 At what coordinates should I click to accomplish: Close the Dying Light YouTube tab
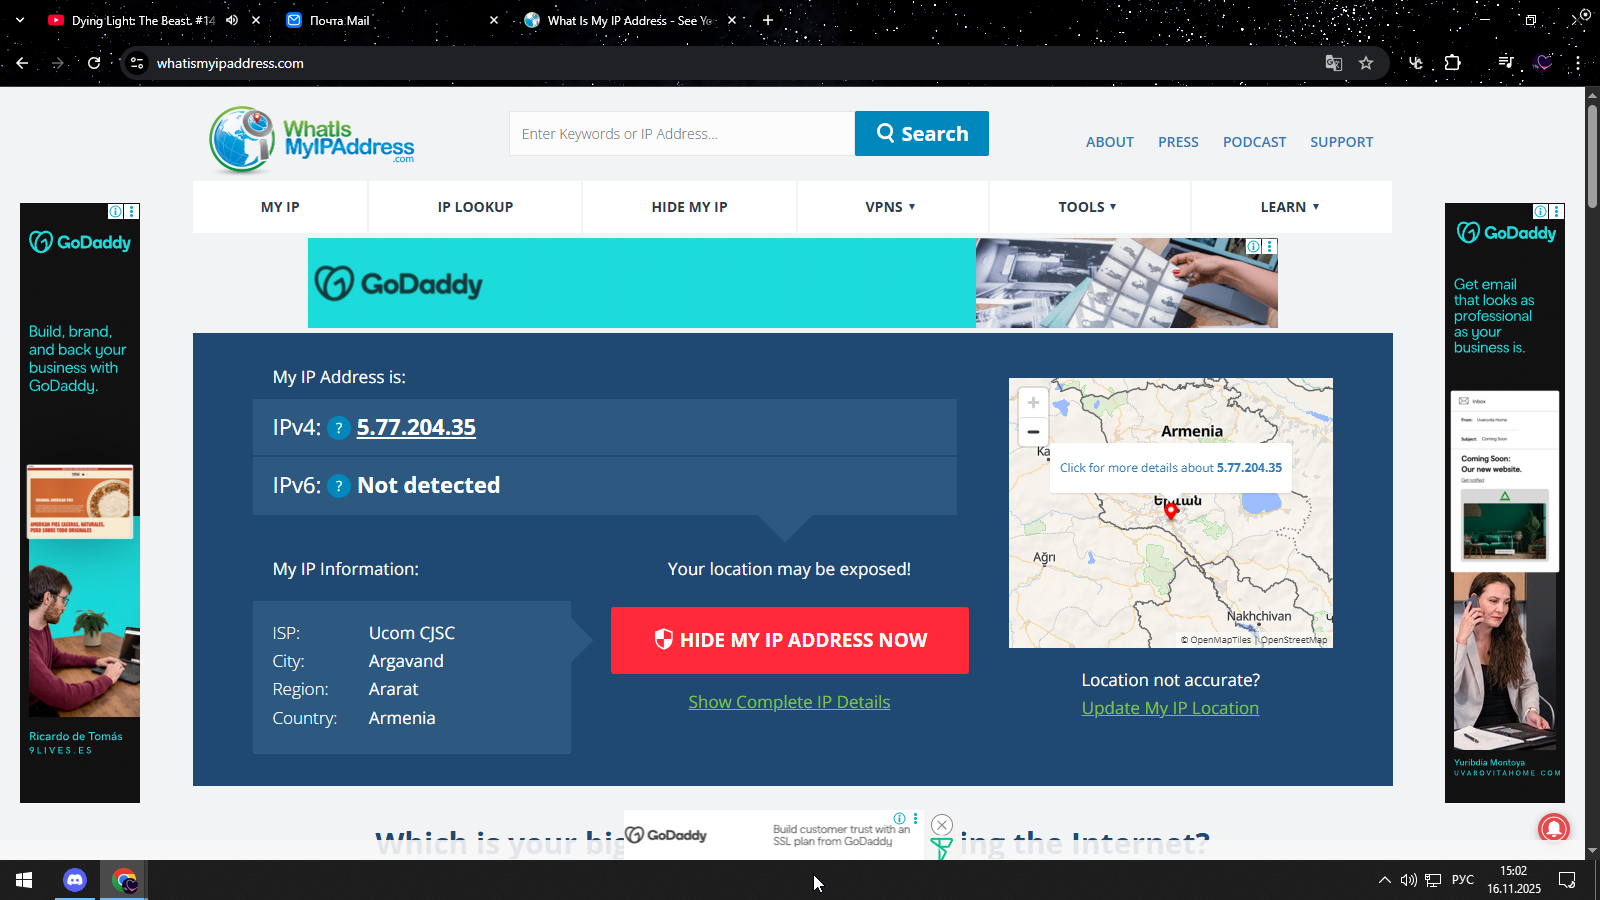click(256, 20)
